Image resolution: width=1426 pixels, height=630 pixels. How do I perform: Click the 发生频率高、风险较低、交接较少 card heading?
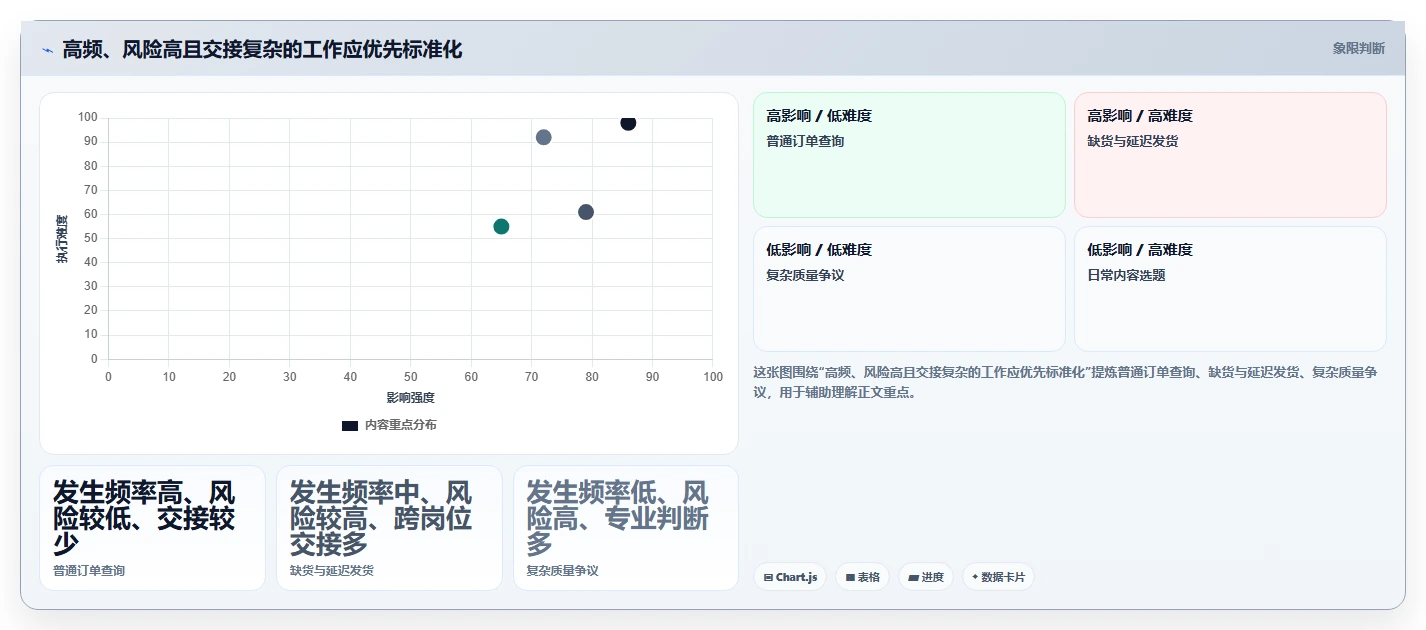[144, 518]
